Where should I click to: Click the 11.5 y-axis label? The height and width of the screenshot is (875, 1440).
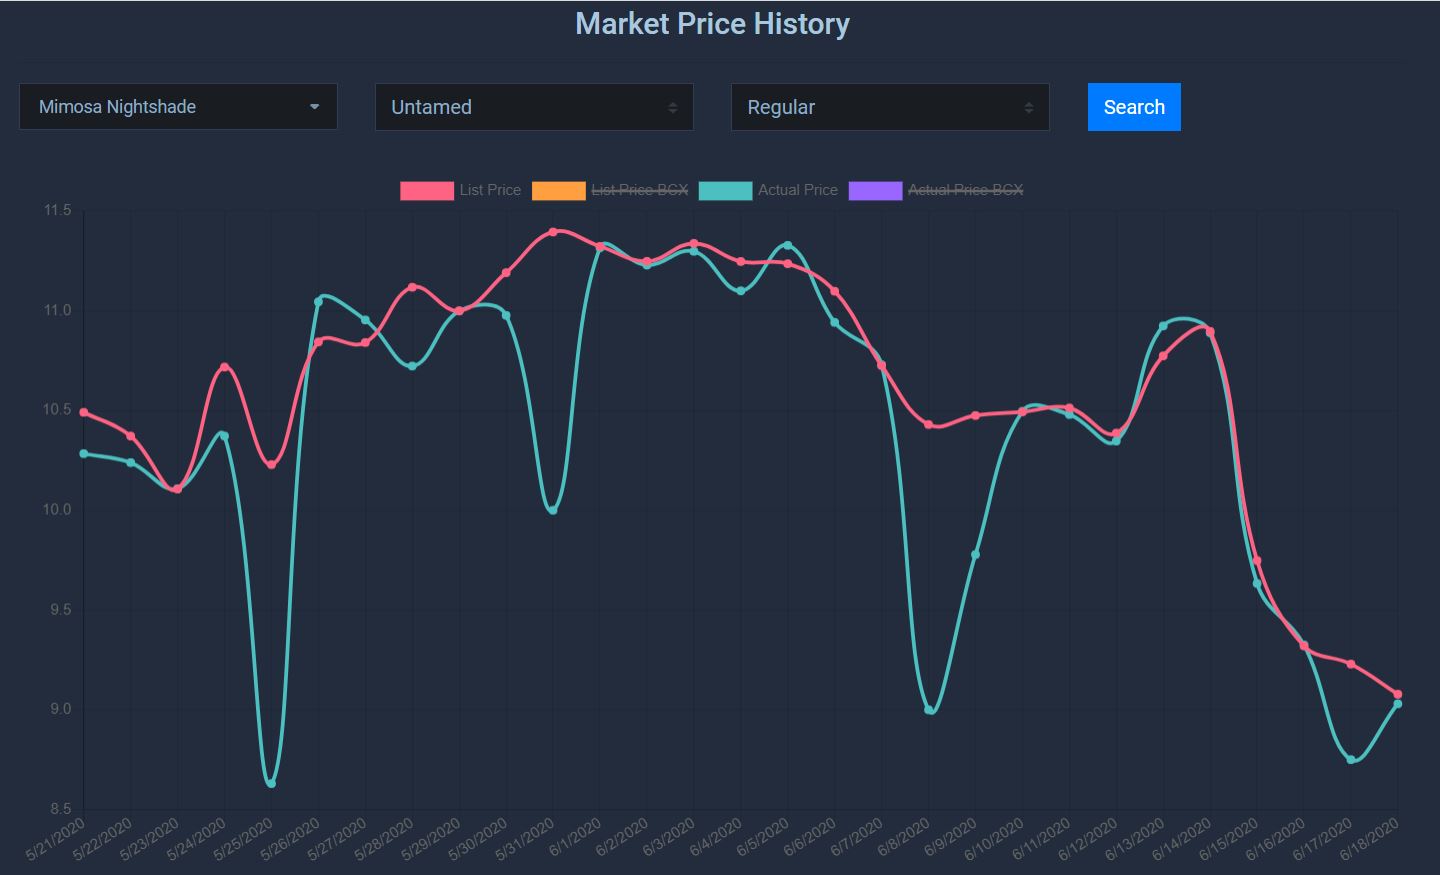tap(57, 210)
